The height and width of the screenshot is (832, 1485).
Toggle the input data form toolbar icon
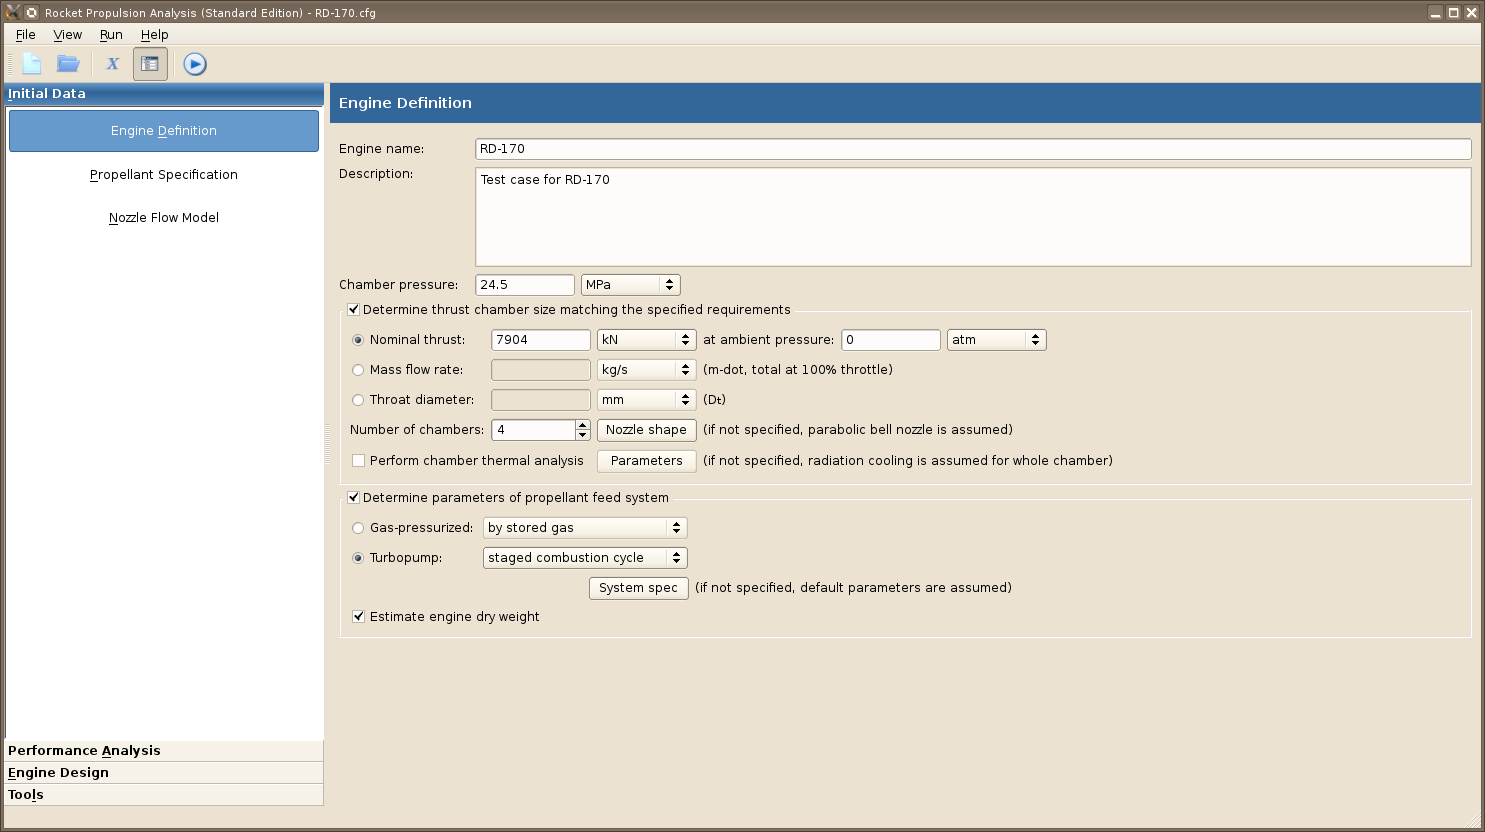point(150,64)
